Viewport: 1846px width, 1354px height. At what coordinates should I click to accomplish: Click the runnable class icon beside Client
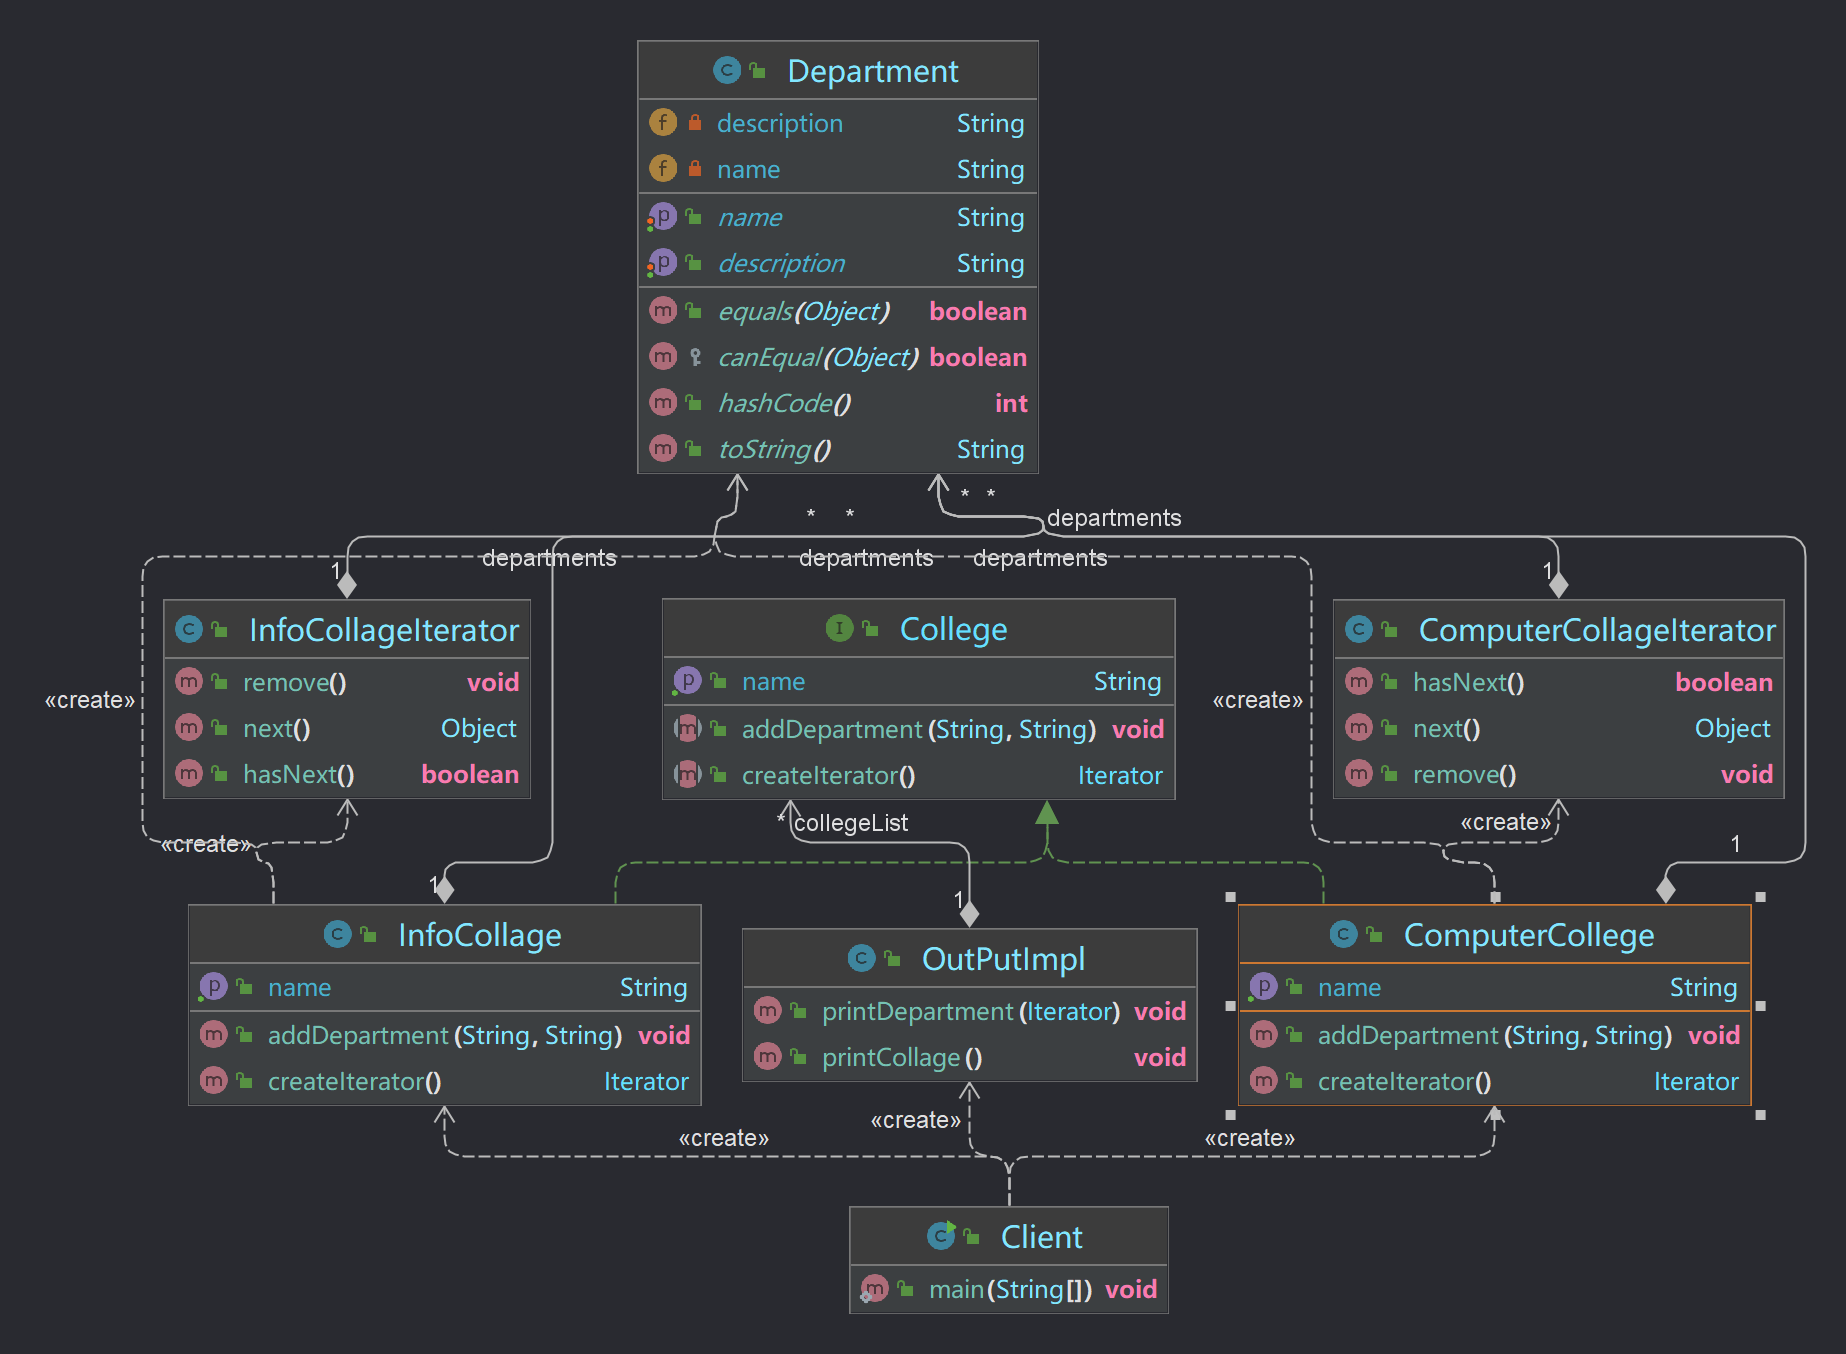(x=941, y=1236)
